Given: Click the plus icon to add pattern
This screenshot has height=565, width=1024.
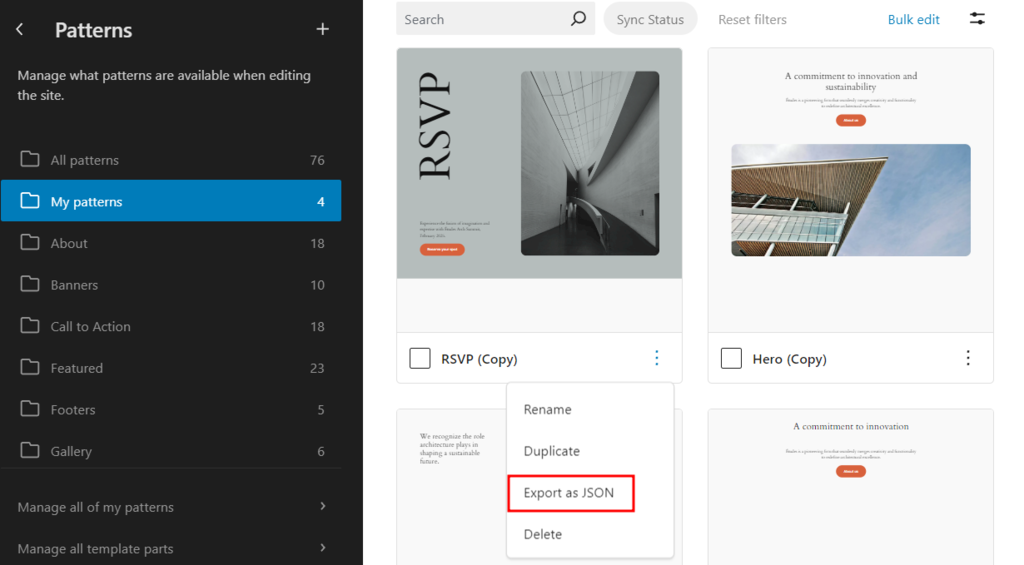Looking at the screenshot, I should pyautogui.click(x=322, y=30).
